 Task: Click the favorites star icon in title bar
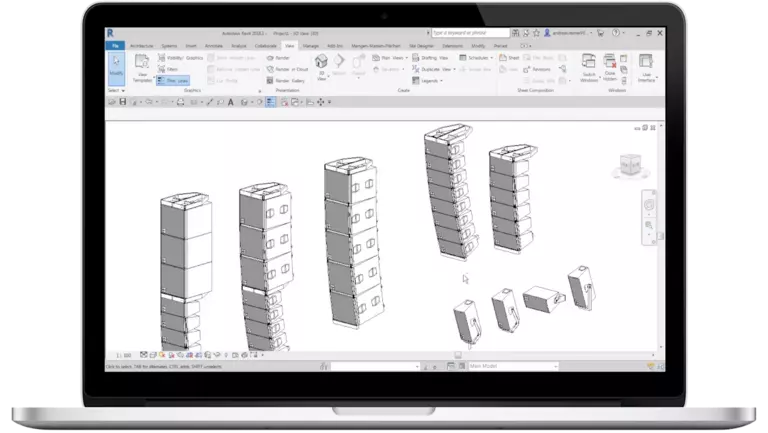(x=536, y=33)
